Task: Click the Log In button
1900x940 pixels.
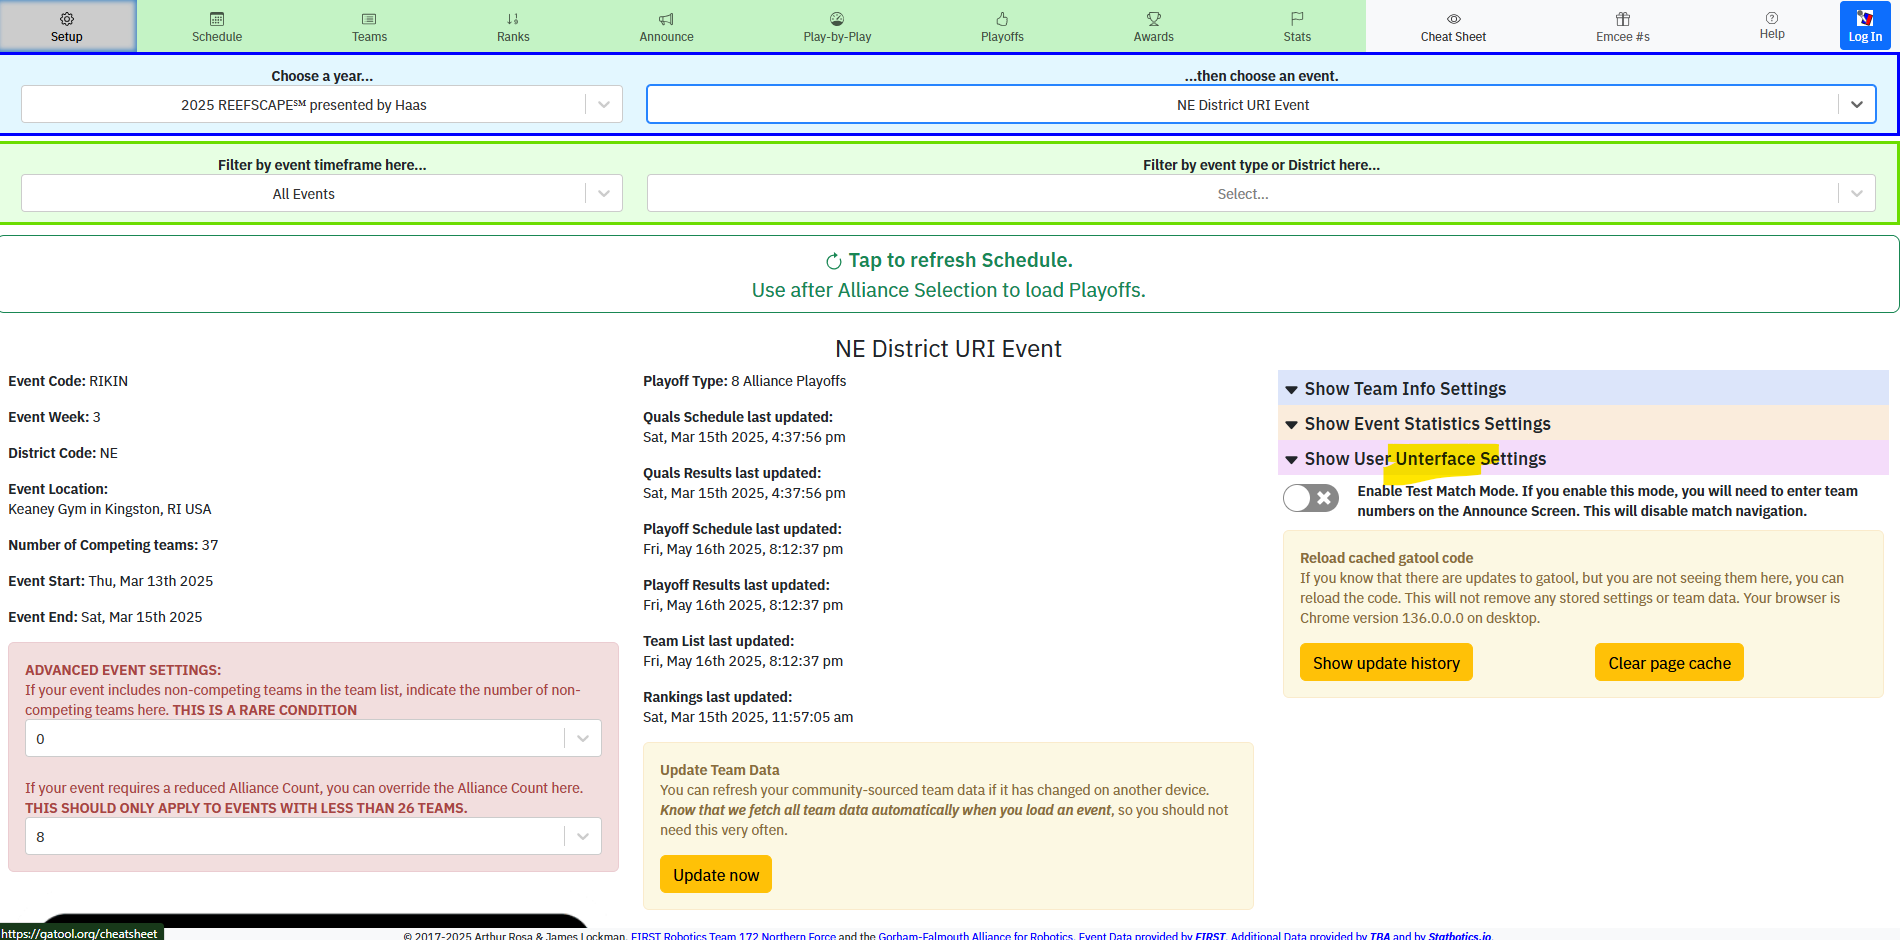Action: pos(1865,26)
